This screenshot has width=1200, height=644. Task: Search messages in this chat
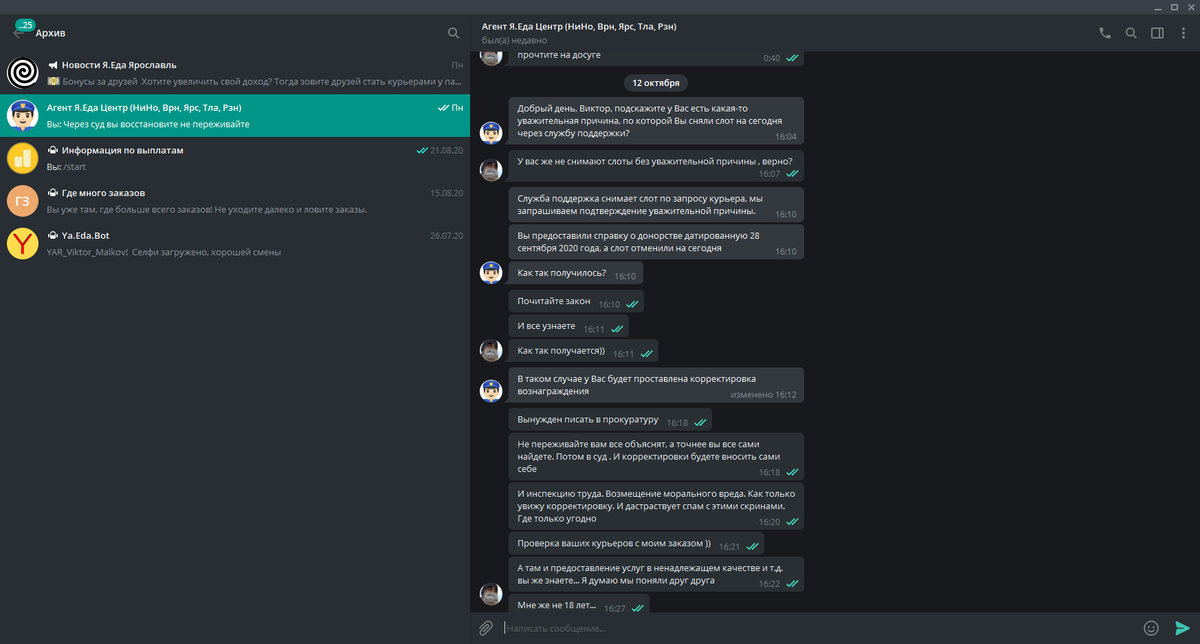(1131, 32)
